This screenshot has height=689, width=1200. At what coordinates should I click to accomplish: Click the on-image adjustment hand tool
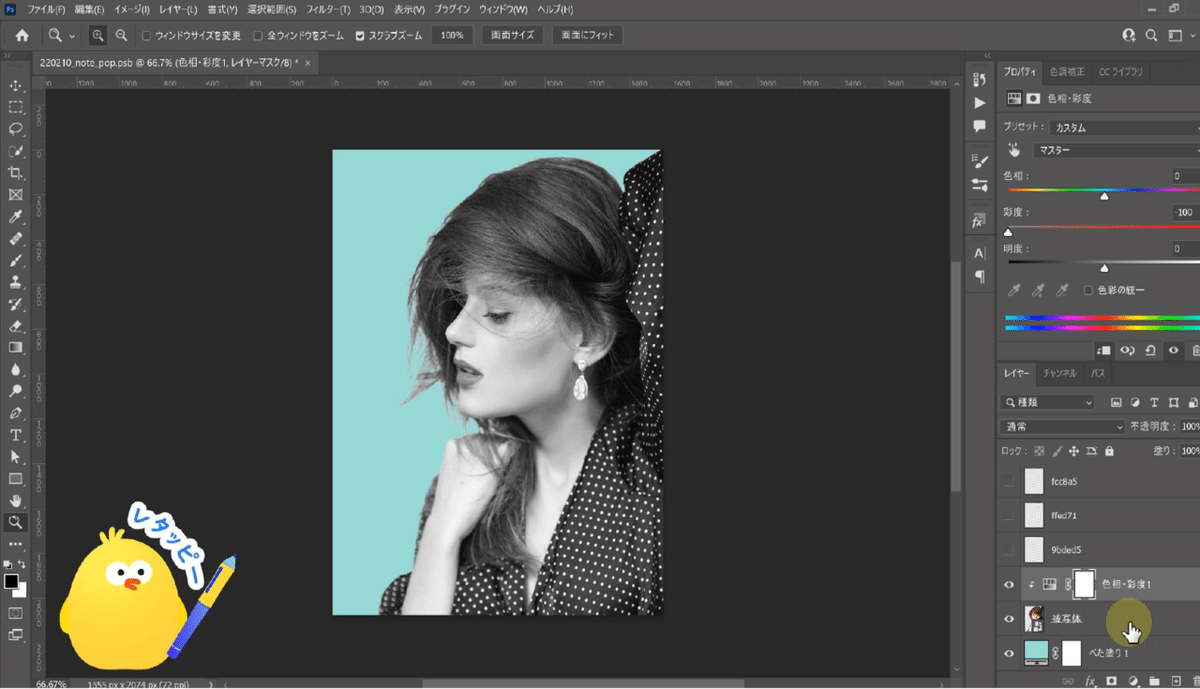point(1015,150)
